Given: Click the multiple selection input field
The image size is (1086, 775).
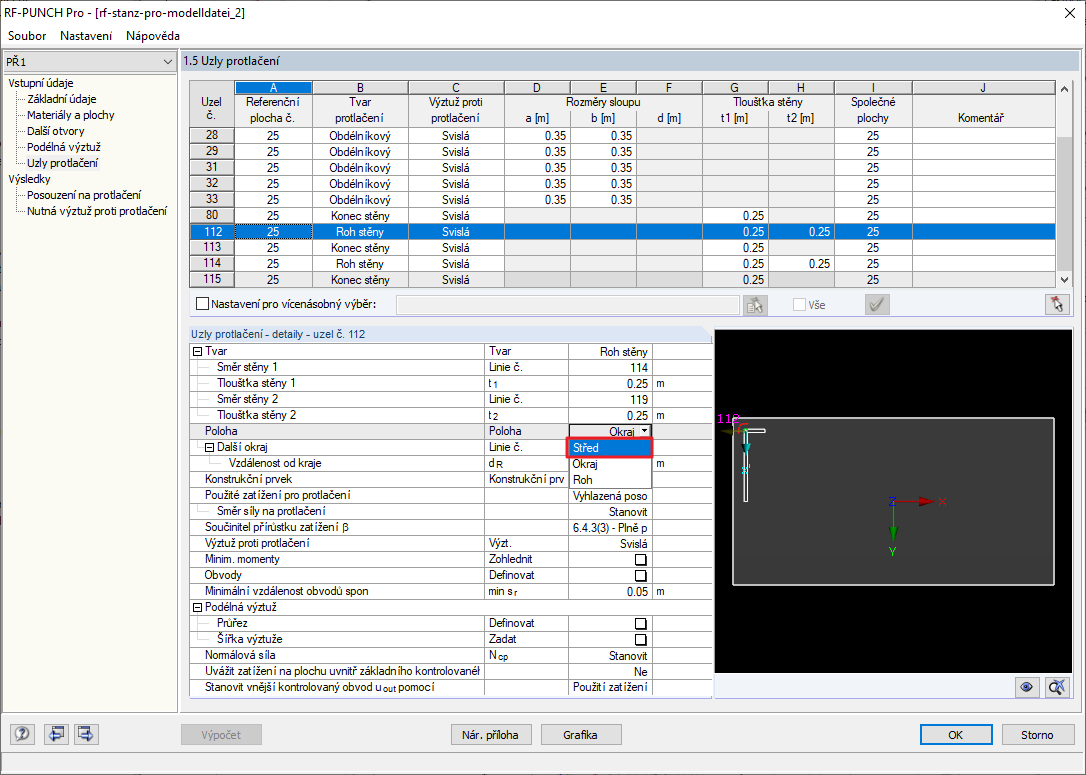Looking at the screenshot, I should pyautogui.click(x=568, y=305).
